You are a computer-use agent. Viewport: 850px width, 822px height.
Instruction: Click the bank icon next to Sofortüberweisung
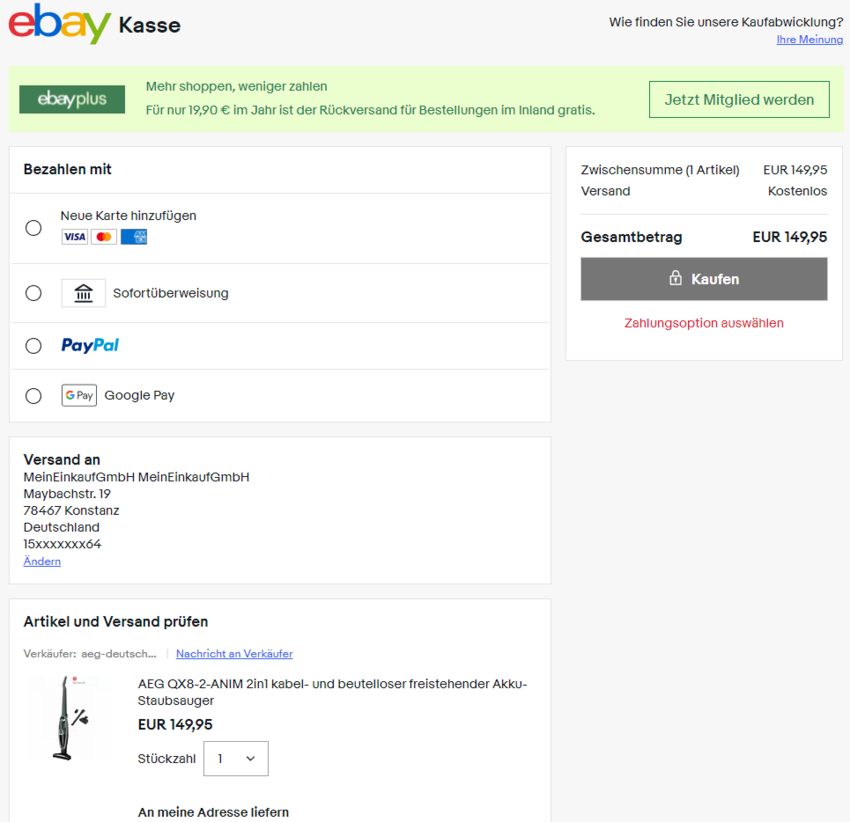click(x=83, y=292)
